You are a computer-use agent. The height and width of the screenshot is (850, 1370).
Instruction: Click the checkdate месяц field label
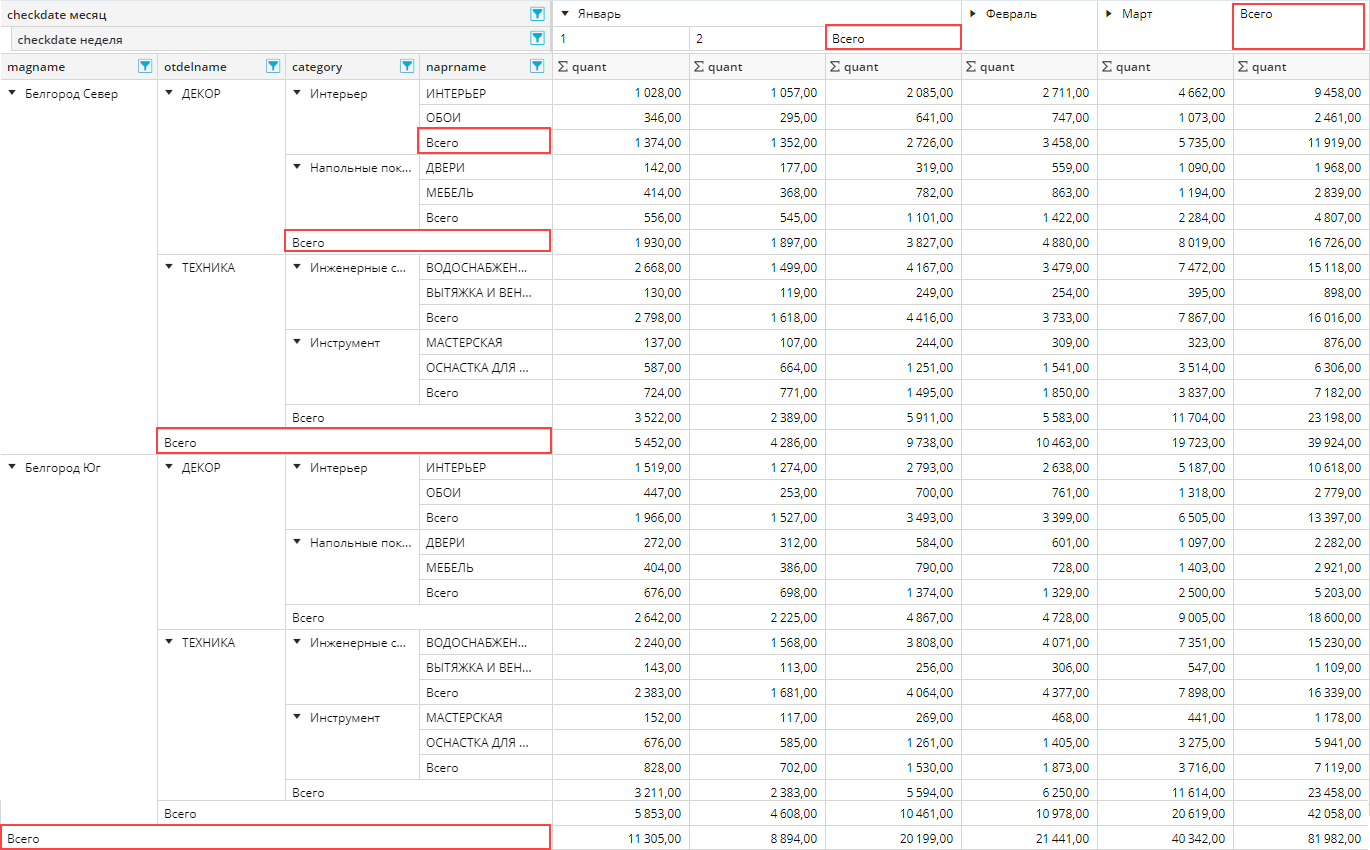pos(57,15)
